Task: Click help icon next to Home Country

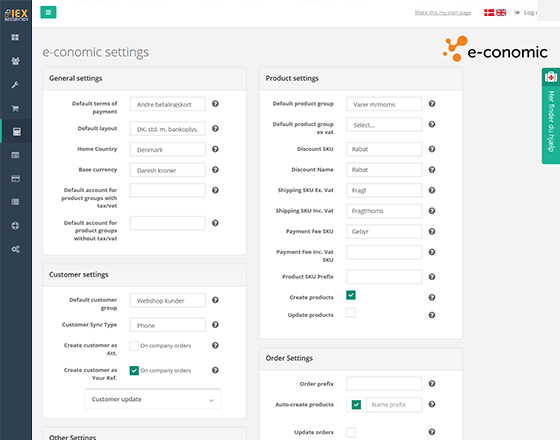Action: tap(215, 149)
